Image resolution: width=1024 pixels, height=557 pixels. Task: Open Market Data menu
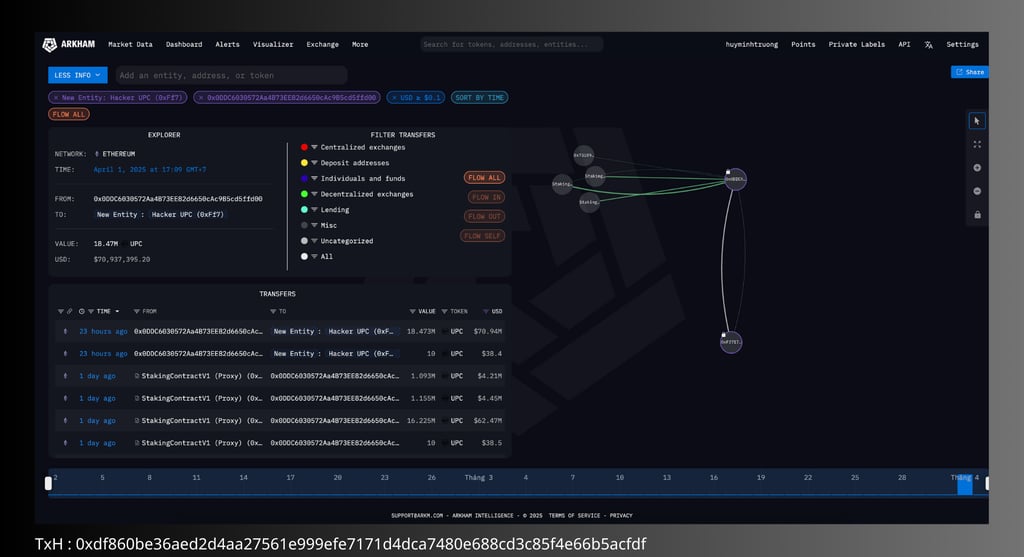(130, 44)
